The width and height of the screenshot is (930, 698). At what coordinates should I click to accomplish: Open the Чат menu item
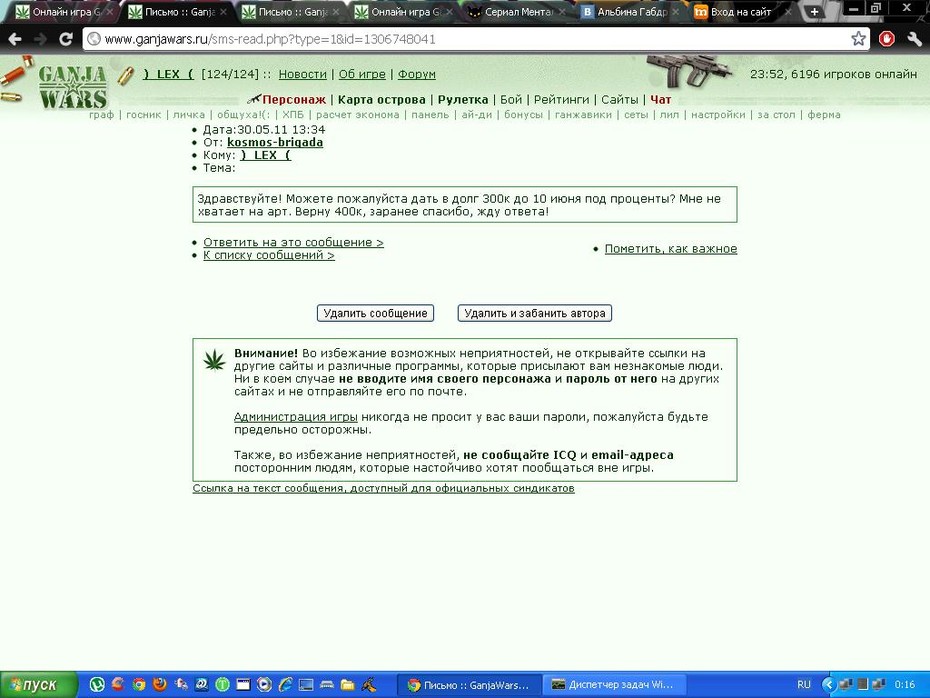point(660,100)
